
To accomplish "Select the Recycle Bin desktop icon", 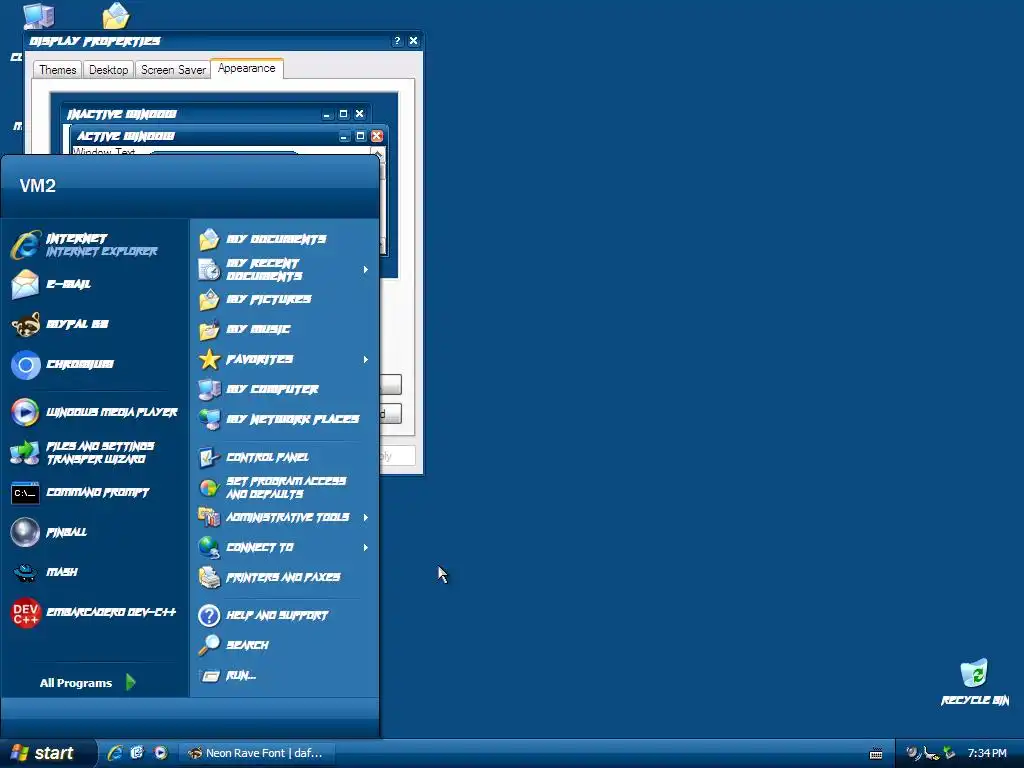I will tap(974, 682).
